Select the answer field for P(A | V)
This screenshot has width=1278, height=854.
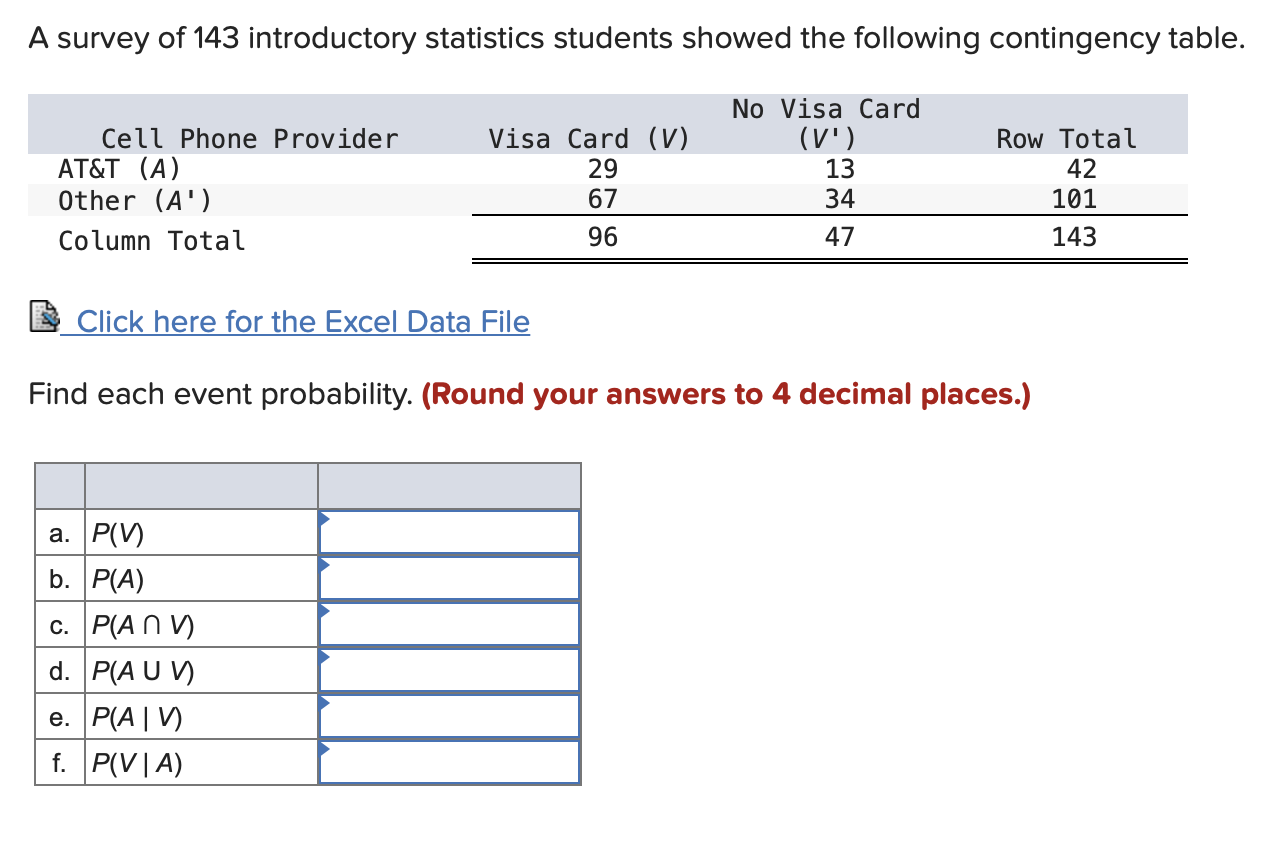click(x=450, y=715)
